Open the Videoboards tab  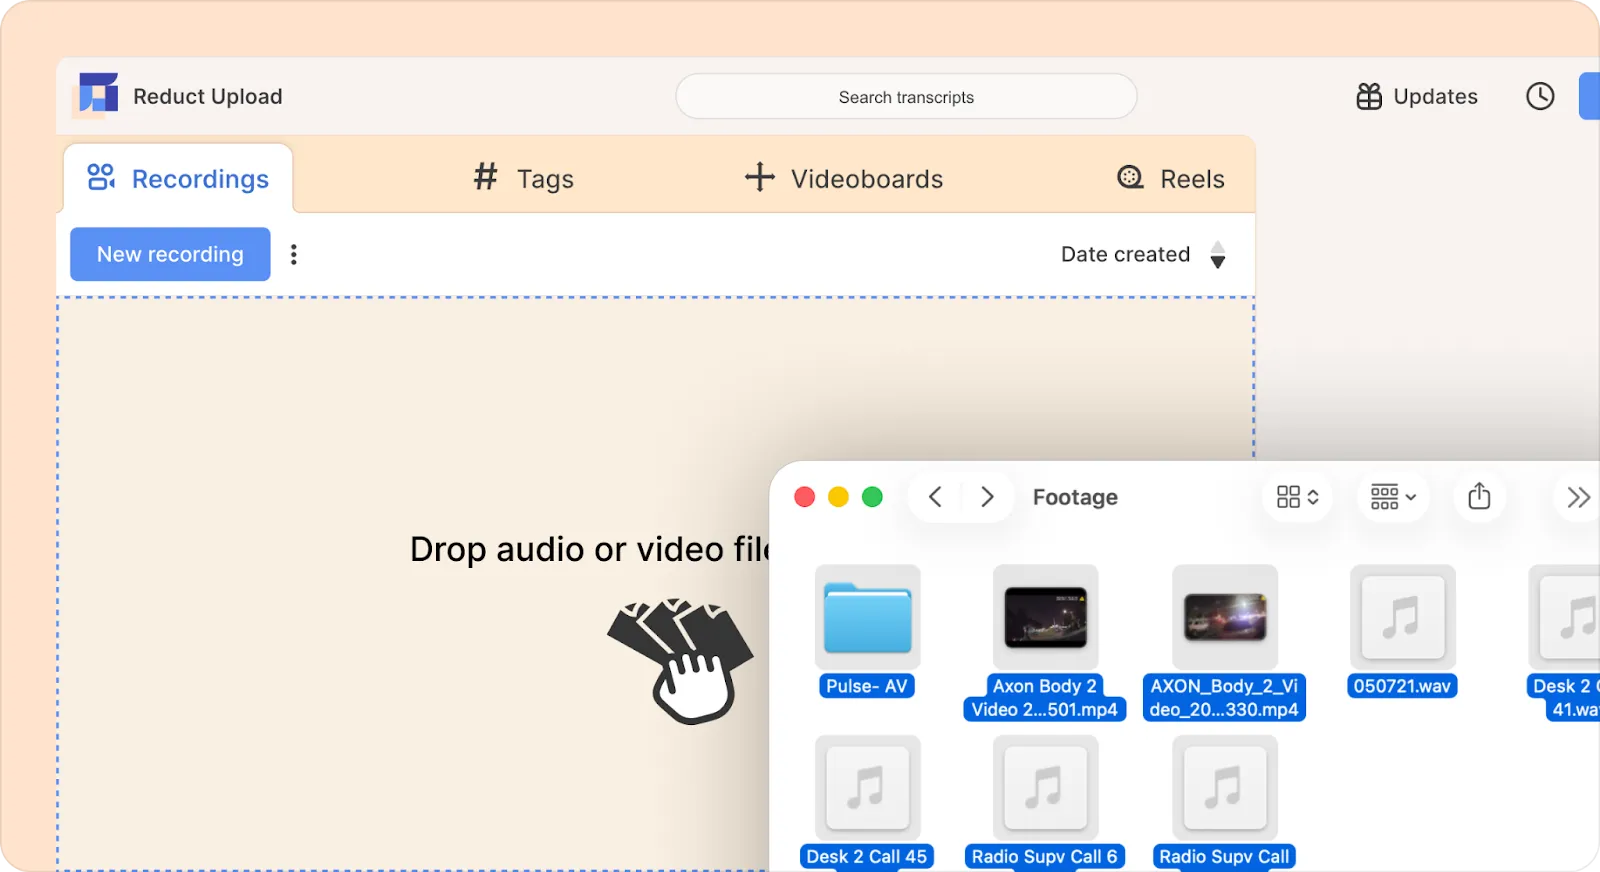[844, 178]
